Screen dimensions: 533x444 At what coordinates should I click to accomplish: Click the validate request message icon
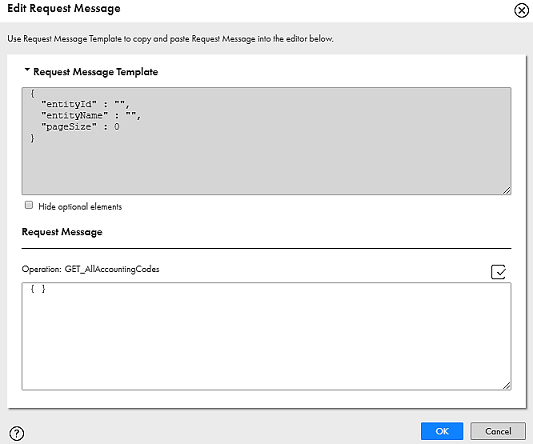[498, 272]
